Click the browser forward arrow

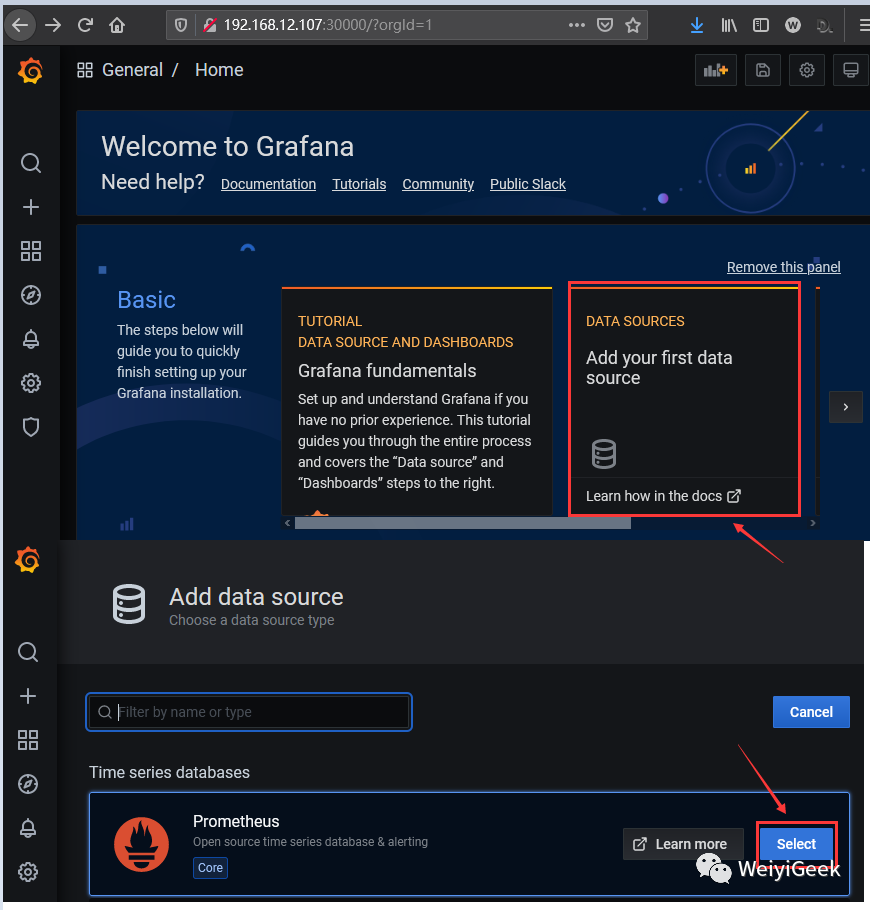[x=53, y=25]
